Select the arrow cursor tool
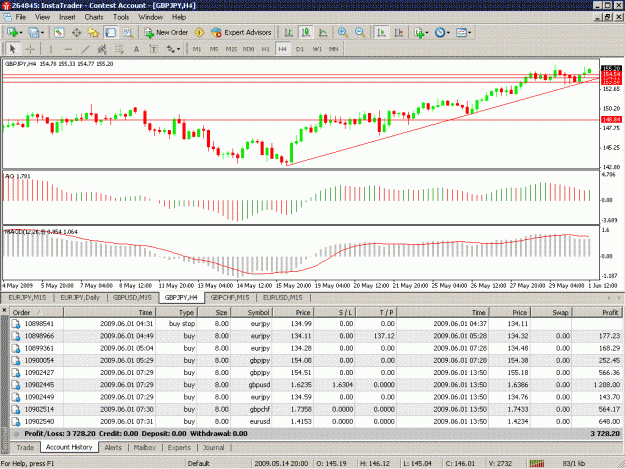The width and height of the screenshot is (625, 469). [12, 49]
